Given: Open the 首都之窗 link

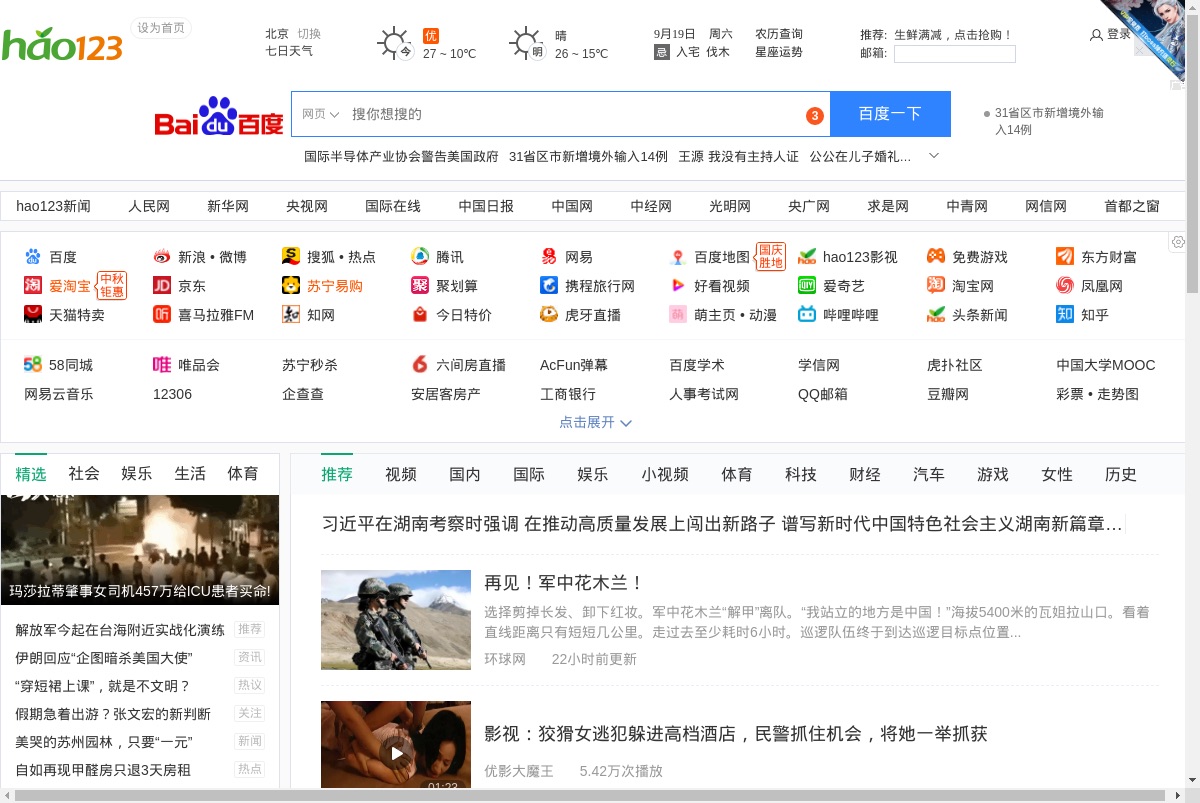Looking at the screenshot, I should pos(1132,206).
